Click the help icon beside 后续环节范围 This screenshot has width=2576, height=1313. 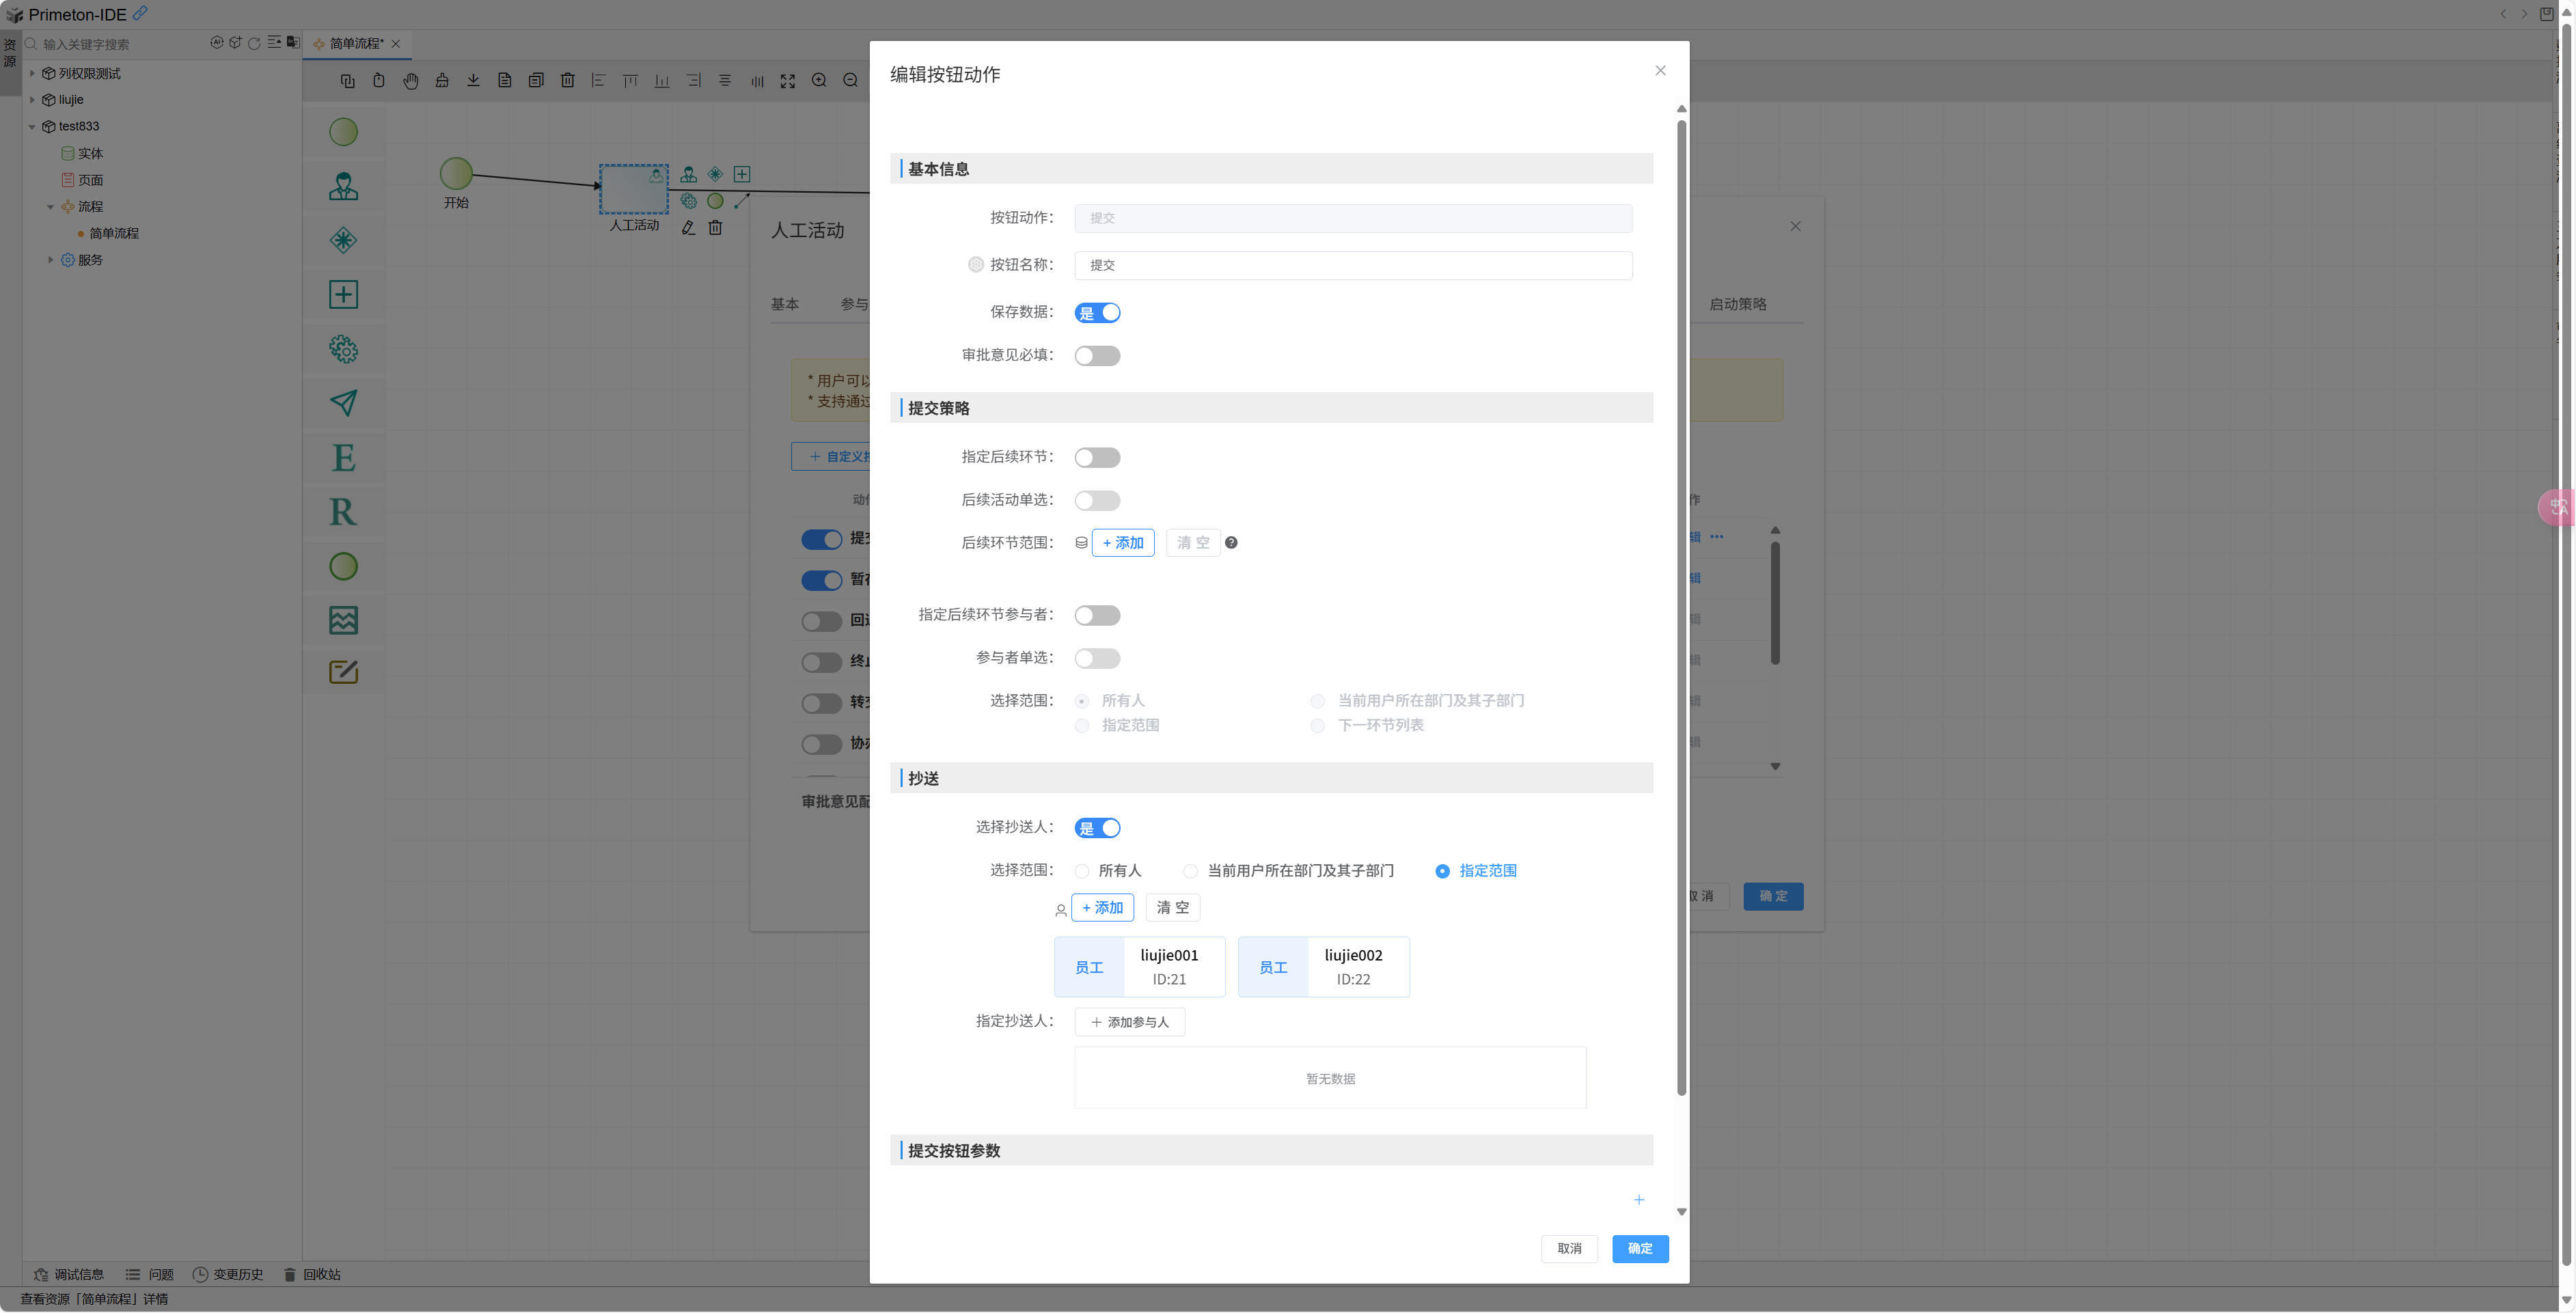(1231, 542)
